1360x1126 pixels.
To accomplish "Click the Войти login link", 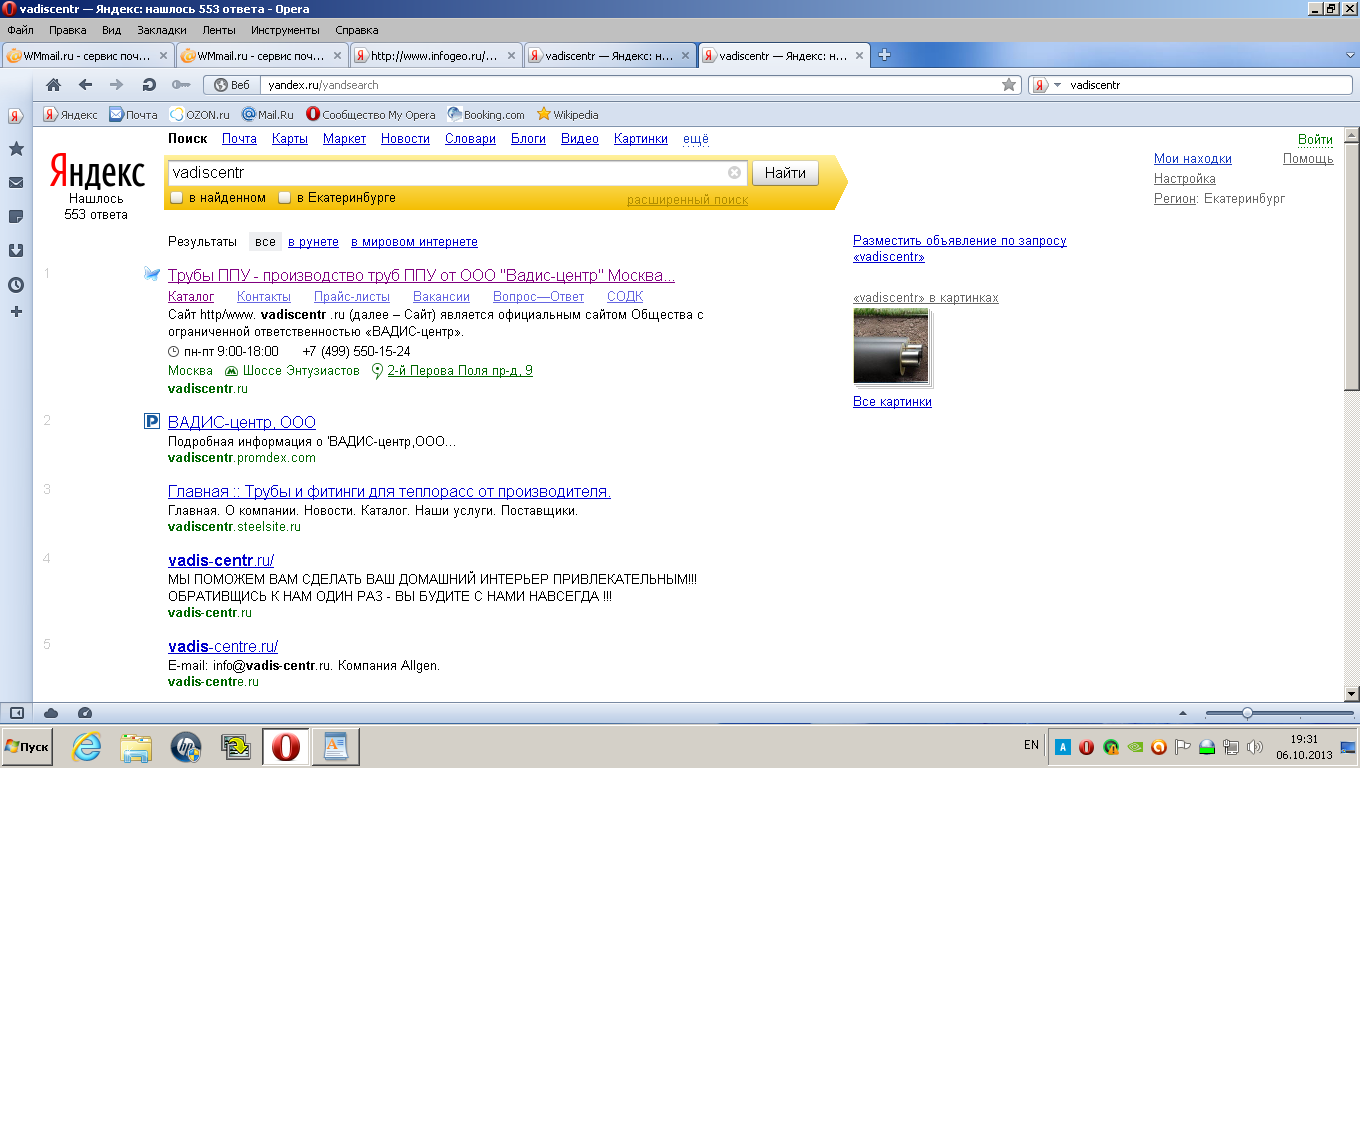I will [x=1315, y=139].
